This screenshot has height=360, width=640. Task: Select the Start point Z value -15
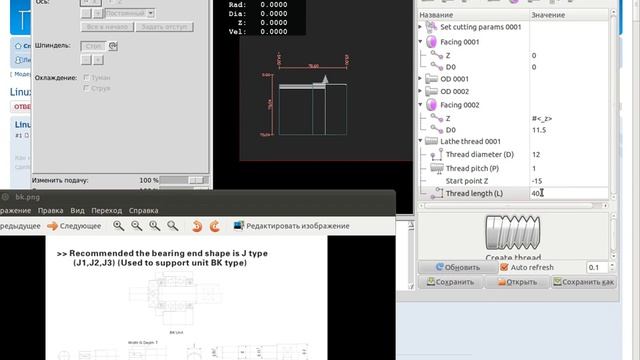pyautogui.click(x=537, y=181)
